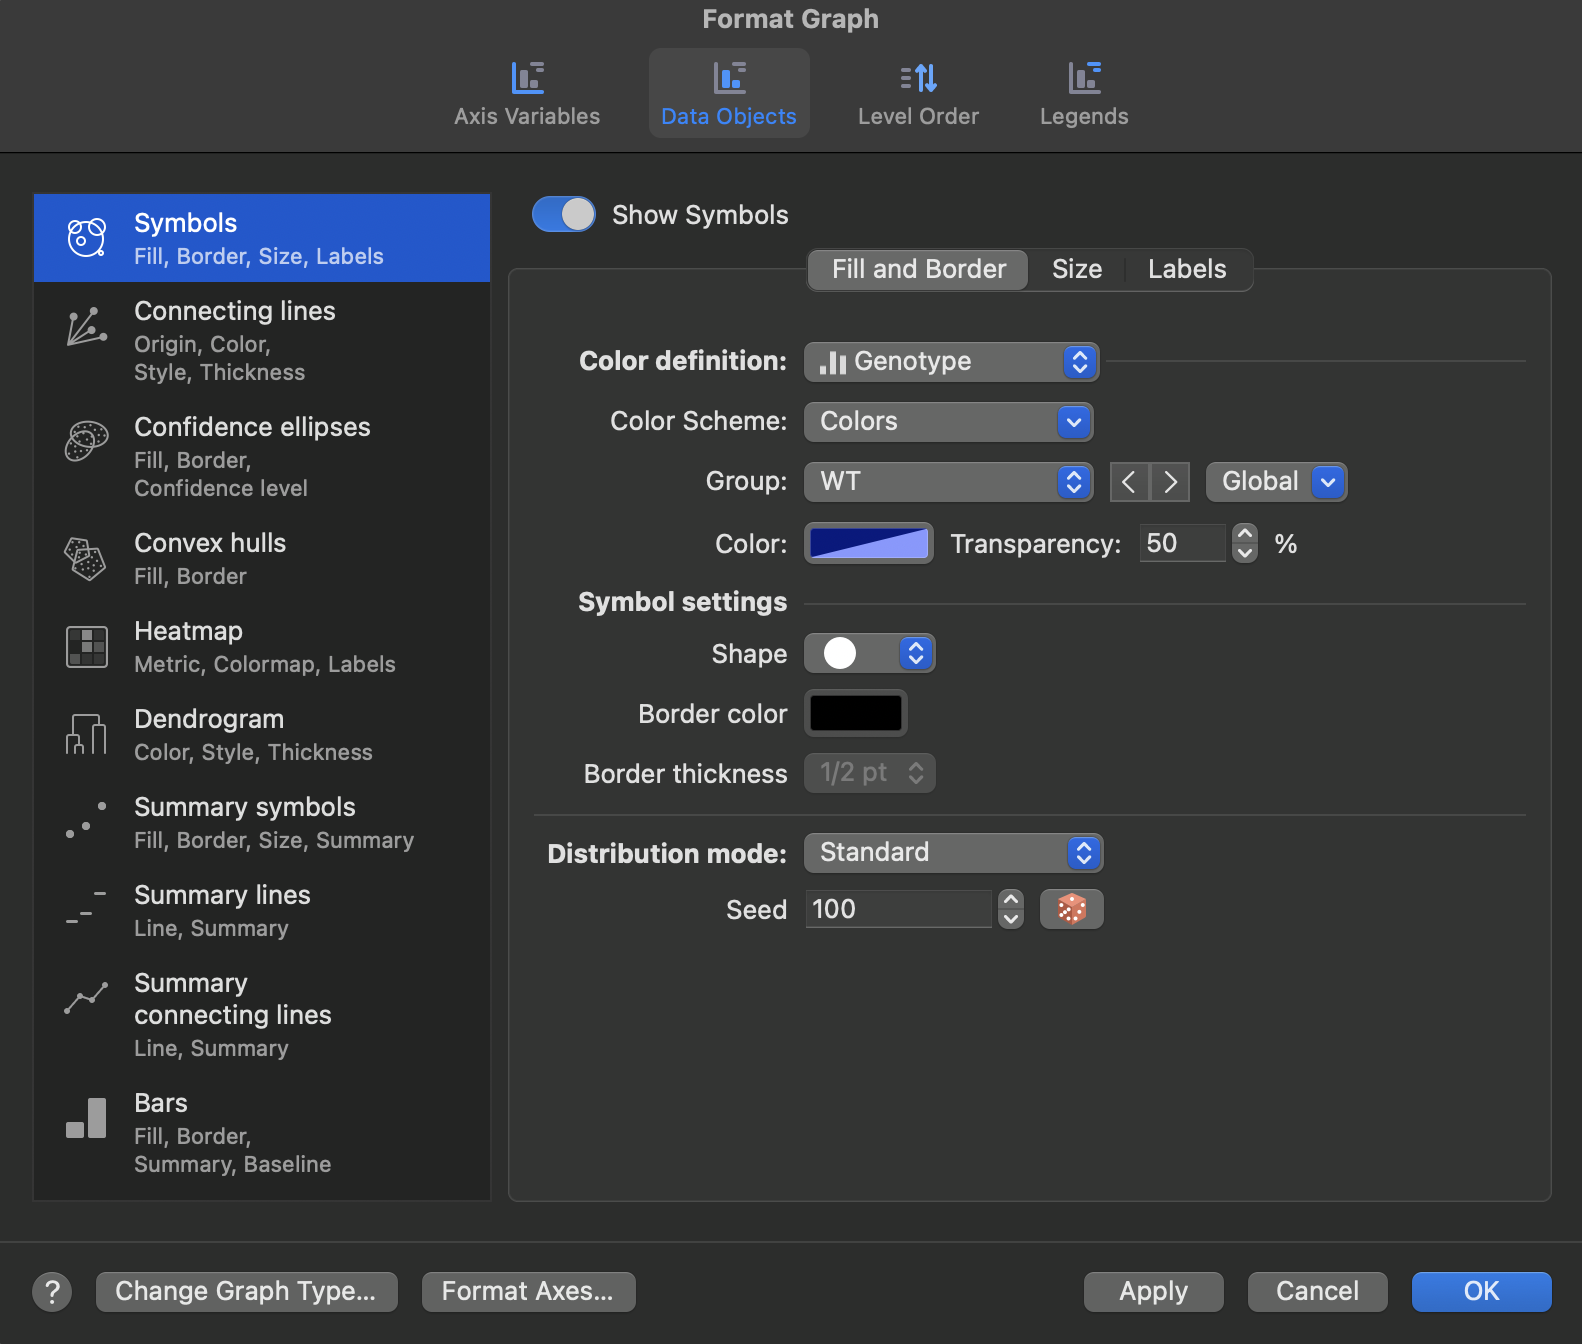Click the Summary lines dashes icon

pos(87,906)
